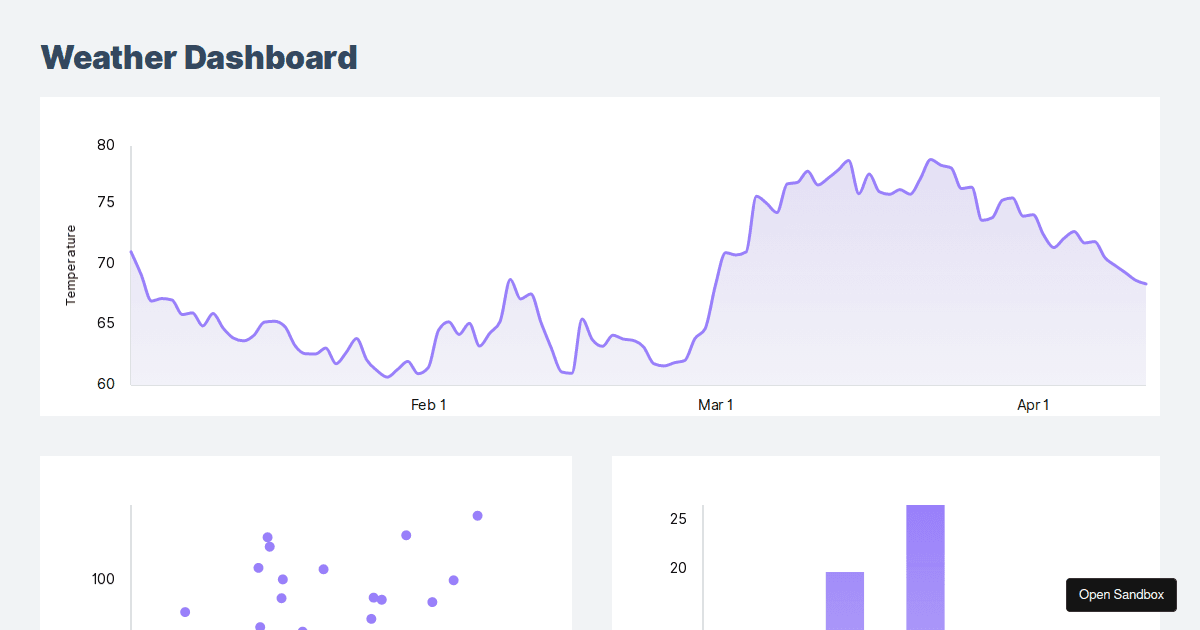1200x630 pixels.
Task: Click the 75 tick on temperature axis
Action: [106, 203]
